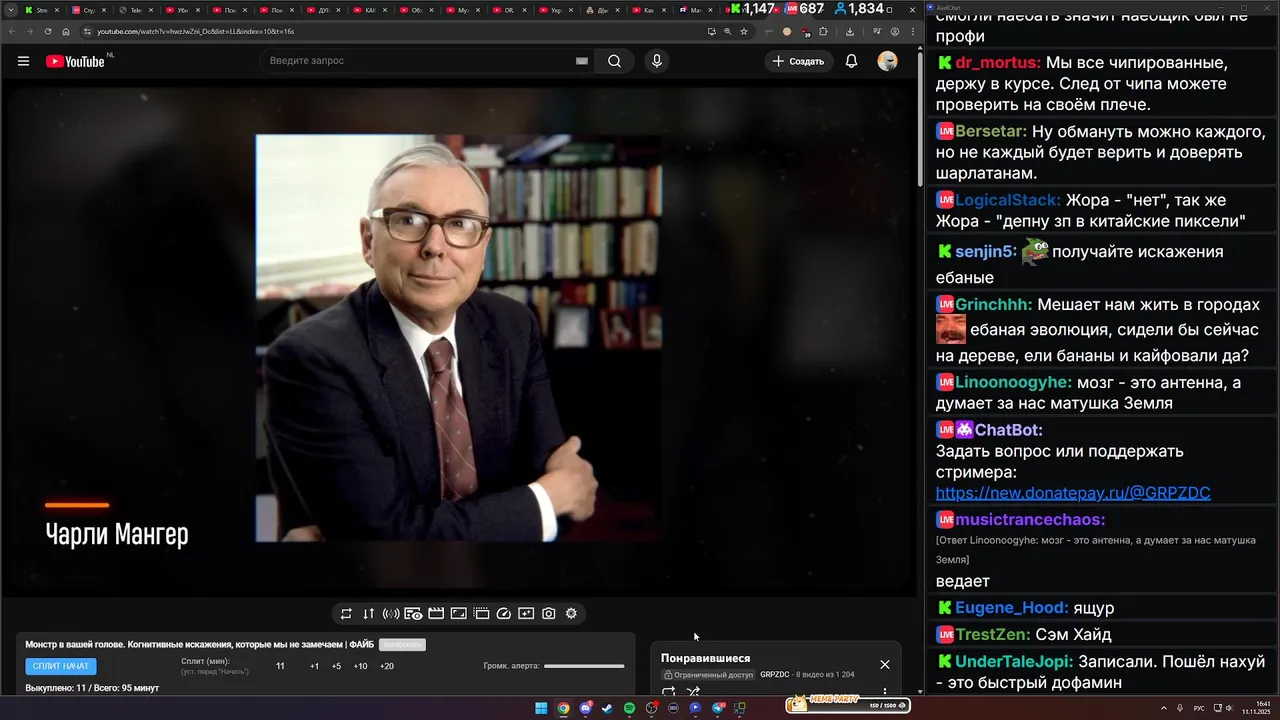1280x720 pixels.
Task: Click username UnderTaleJopi in chat
Action: click(1014, 662)
